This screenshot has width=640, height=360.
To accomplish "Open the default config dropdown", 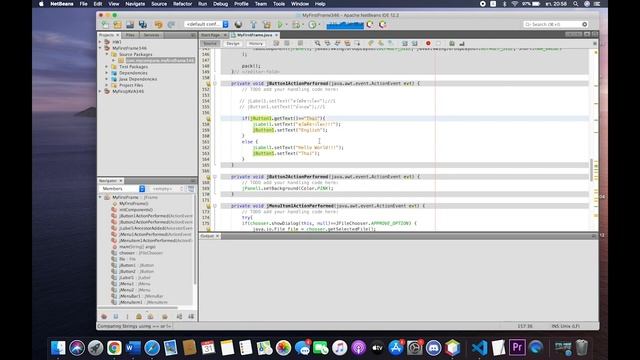I will pyautogui.click(x=206, y=24).
